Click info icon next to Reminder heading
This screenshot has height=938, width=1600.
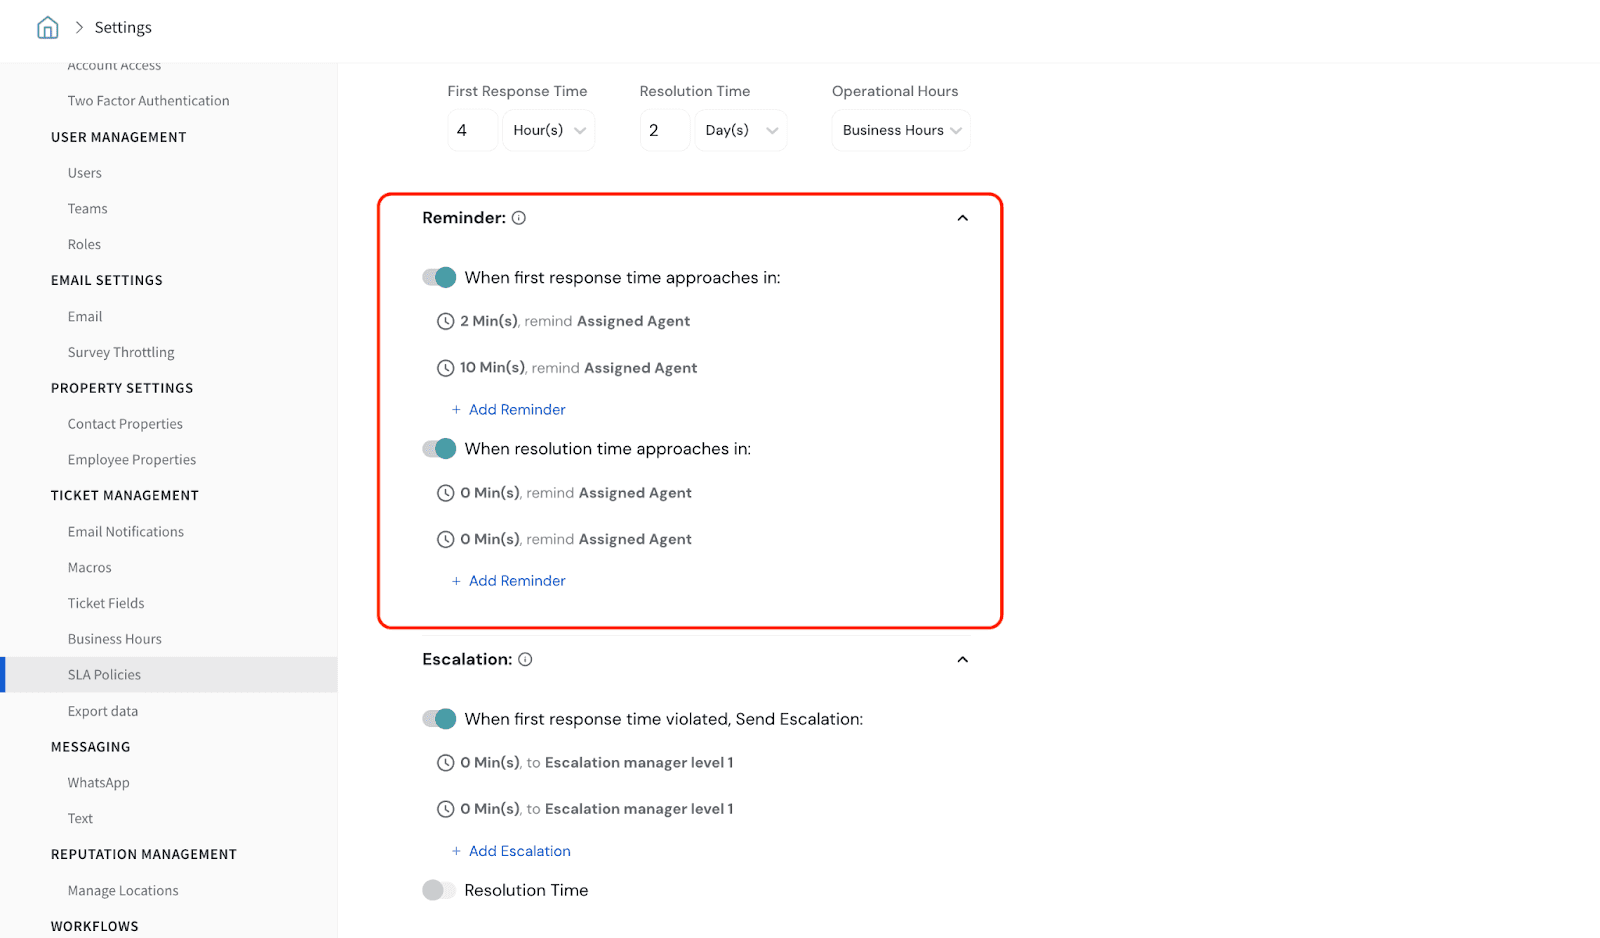pyautogui.click(x=519, y=218)
